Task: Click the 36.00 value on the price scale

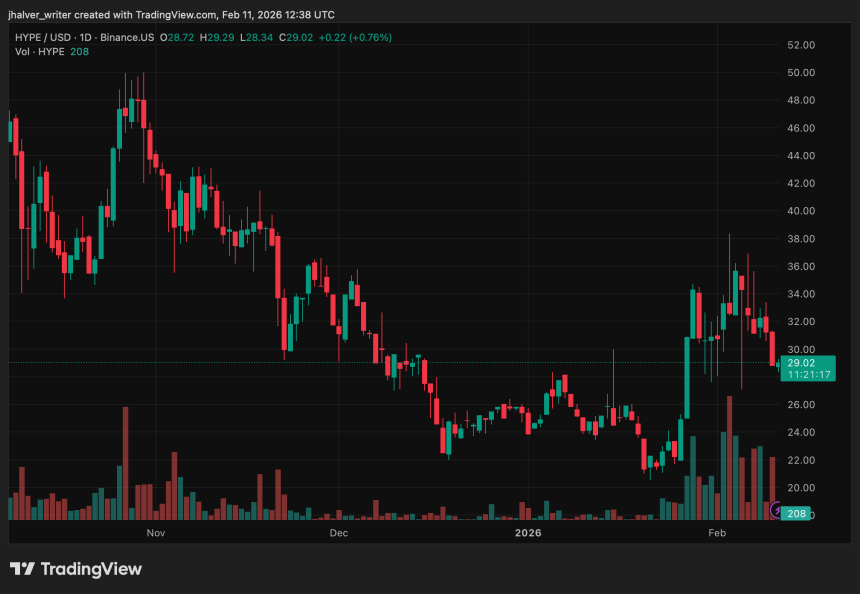Action: click(x=800, y=266)
